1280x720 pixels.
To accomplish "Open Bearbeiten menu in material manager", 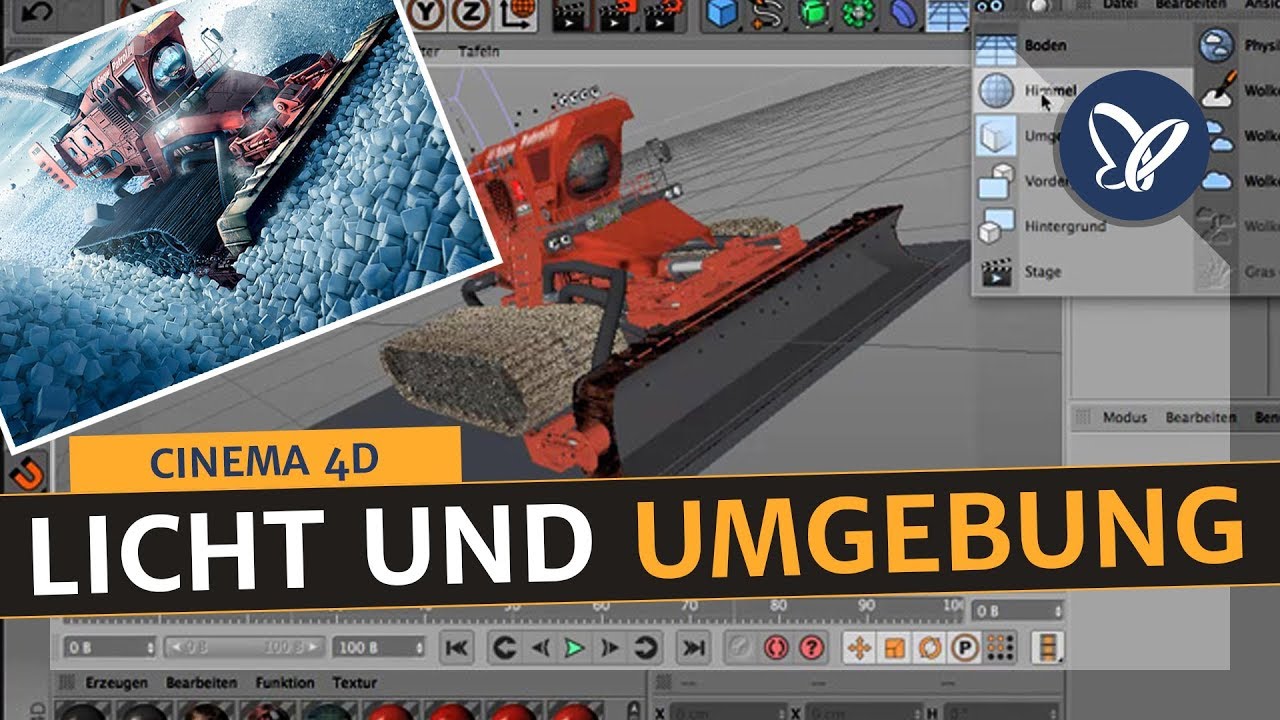I will click(x=201, y=682).
